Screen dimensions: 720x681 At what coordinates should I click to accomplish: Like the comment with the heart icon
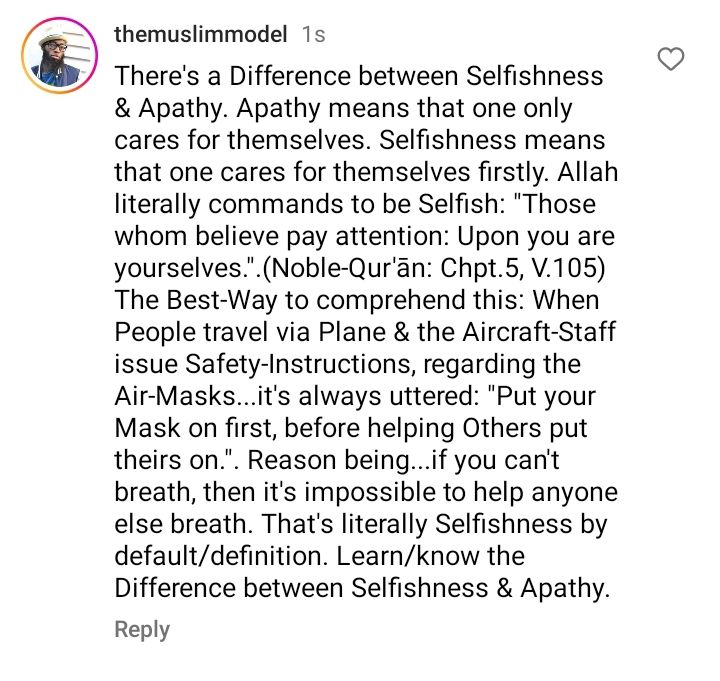coord(672,60)
